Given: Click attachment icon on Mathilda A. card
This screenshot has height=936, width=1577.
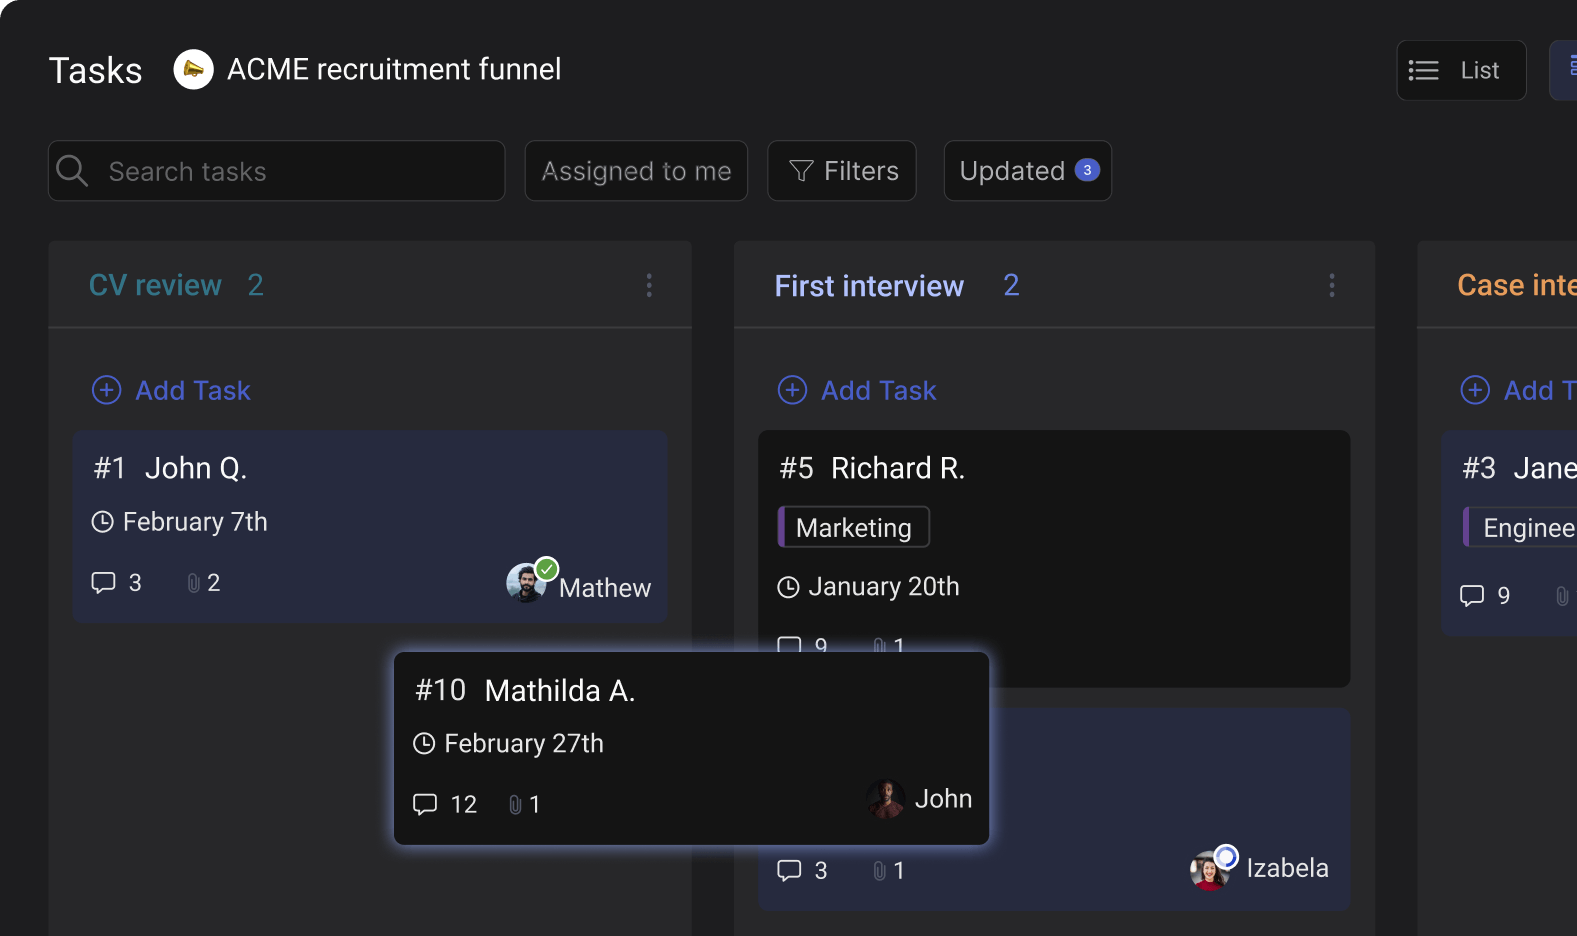Looking at the screenshot, I should pyautogui.click(x=515, y=804).
